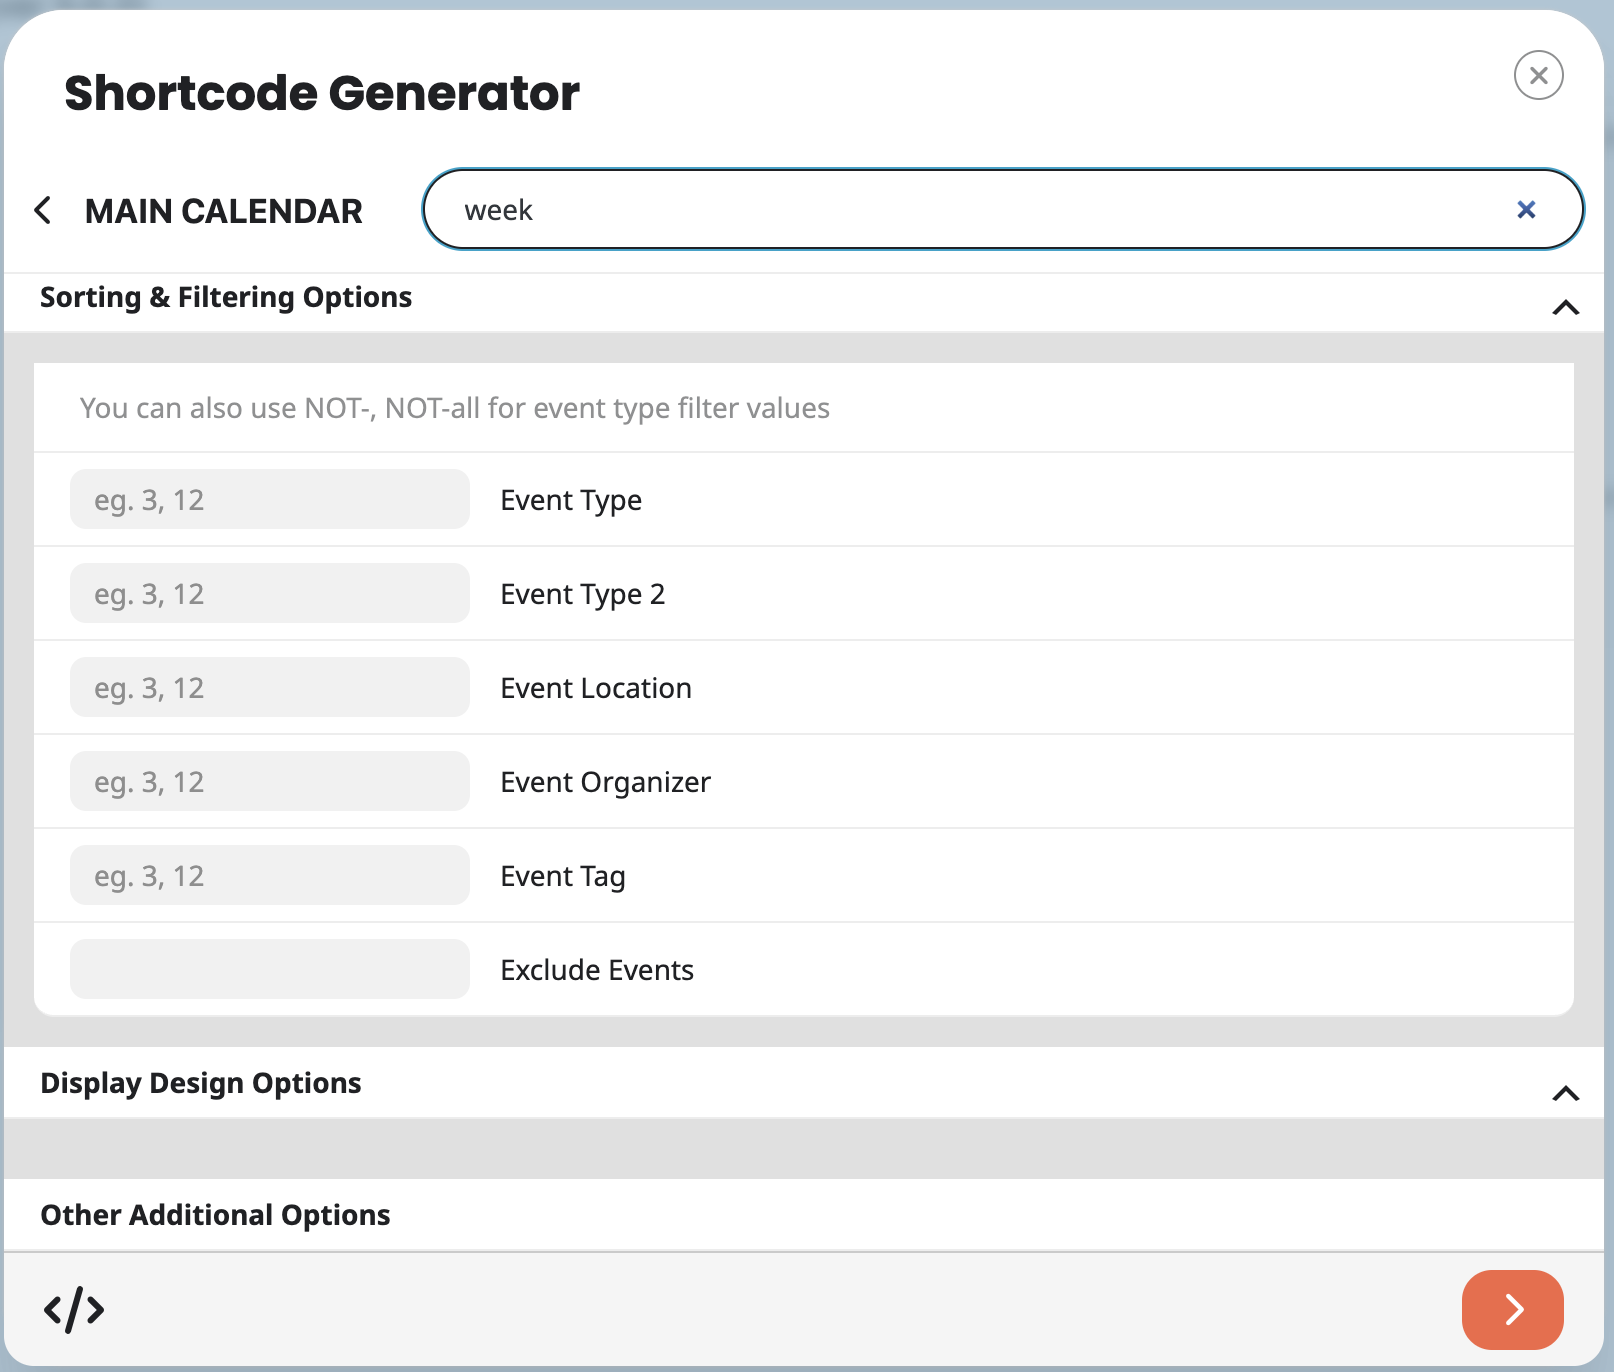Select the Event Location input box
The image size is (1614, 1372).
pos(269,687)
